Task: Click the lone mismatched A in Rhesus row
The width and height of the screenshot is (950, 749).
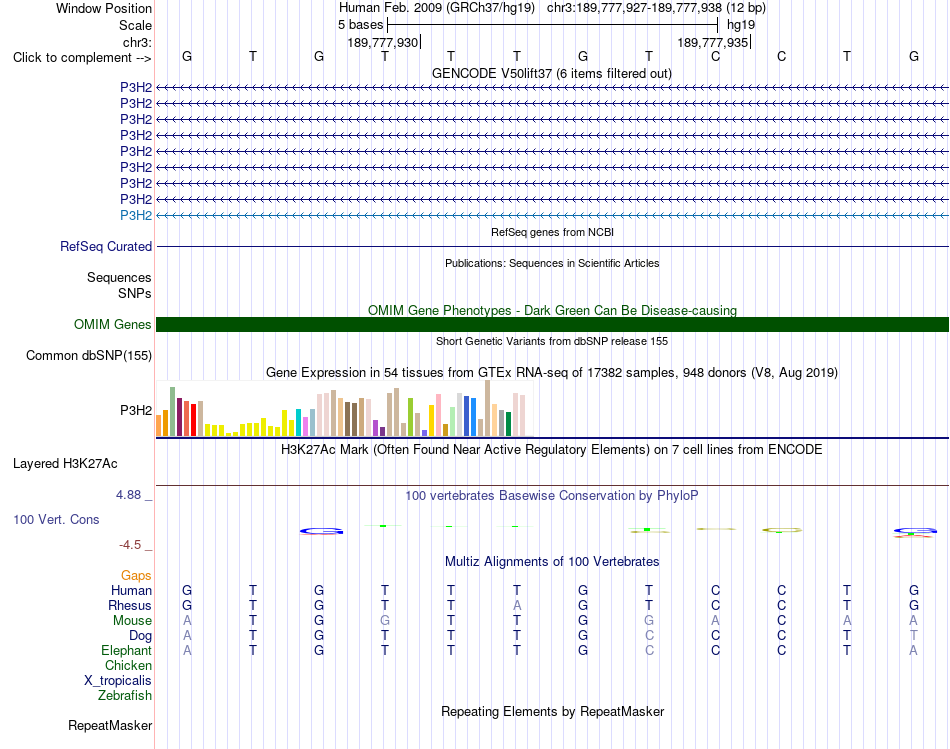Action: pos(517,605)
